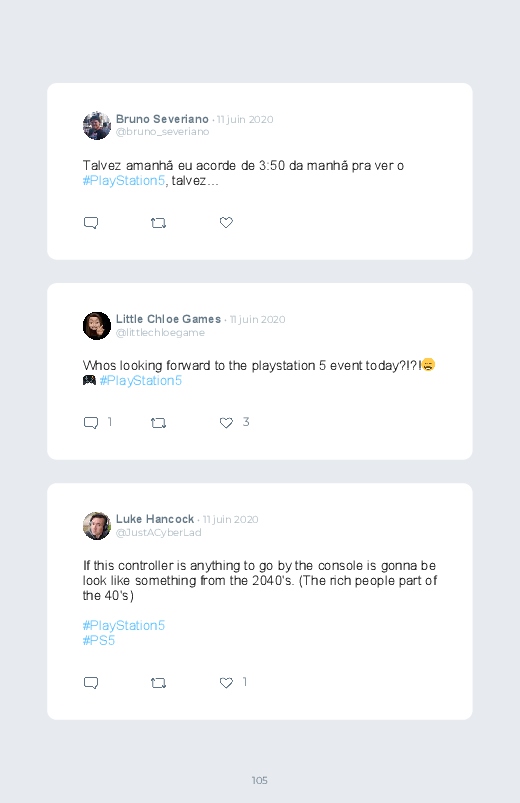Open Luke Hancock's profile photo
This screenshot has height=803, width=520.
pos(97,525)
